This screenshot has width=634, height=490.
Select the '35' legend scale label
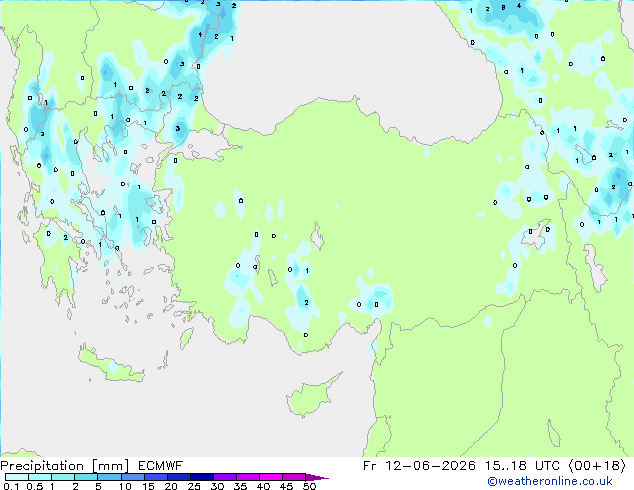[x=240, y=486]
